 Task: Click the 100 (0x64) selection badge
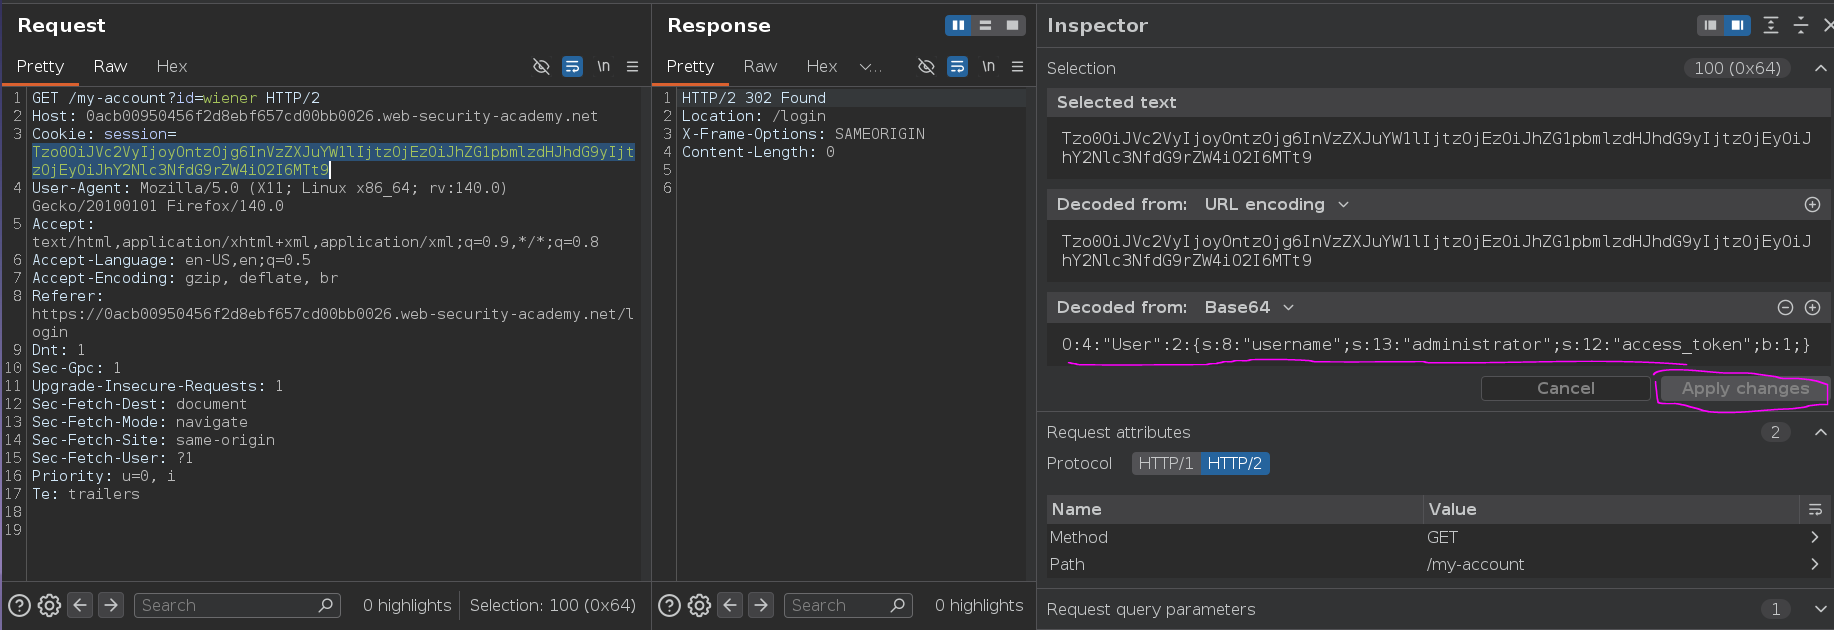click(x=1737, y=68)
